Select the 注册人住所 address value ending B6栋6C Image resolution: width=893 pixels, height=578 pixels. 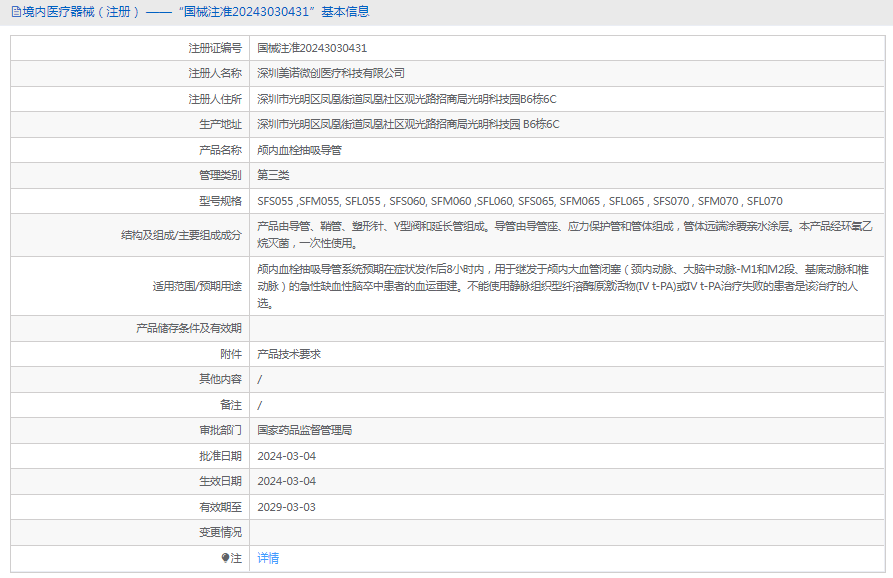coord(407,99)
